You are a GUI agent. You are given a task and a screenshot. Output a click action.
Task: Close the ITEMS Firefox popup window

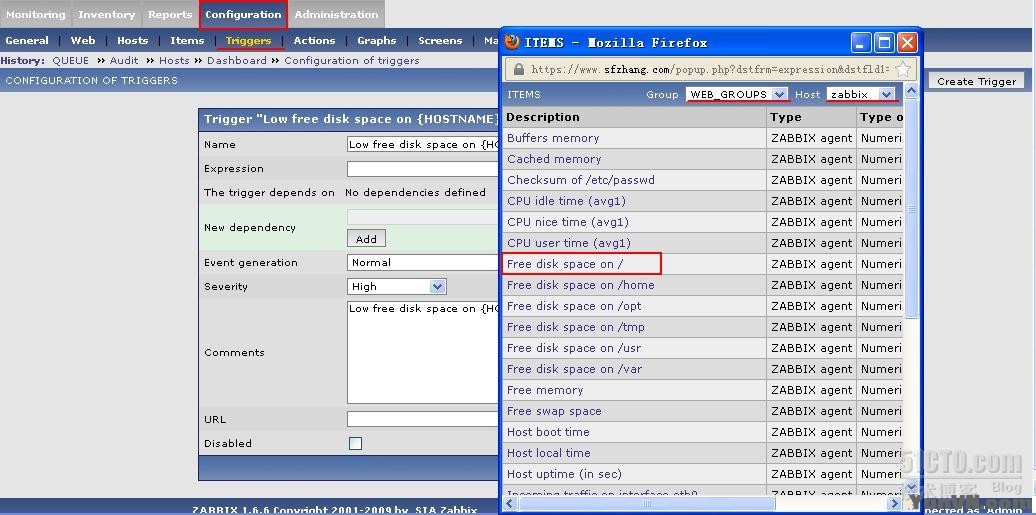point(906,43)
